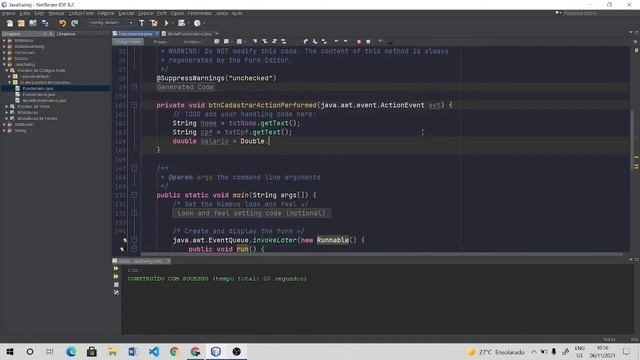Click the CONSTRUÍDO COM SUCESSO output line
The image size is (640, 360).
point(217,278)
